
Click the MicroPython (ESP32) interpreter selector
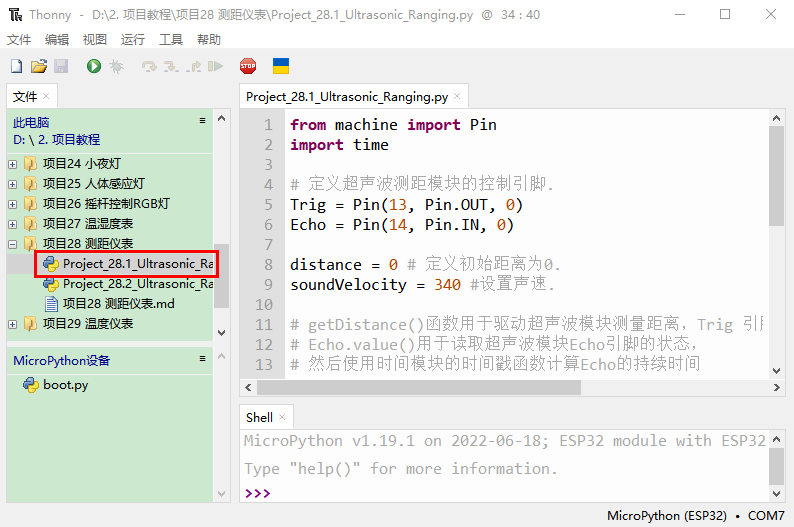(666, 516)
